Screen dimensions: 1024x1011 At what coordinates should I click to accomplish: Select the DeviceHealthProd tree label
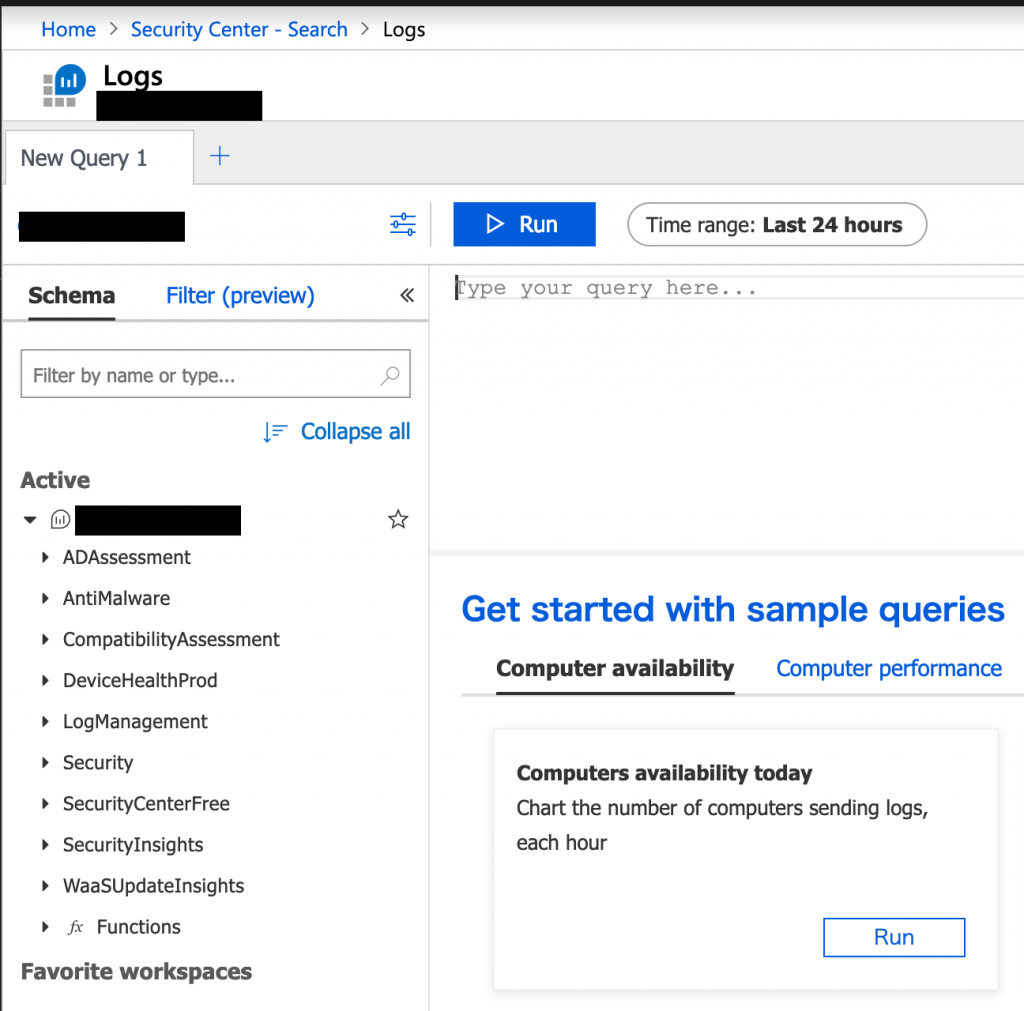140,681
